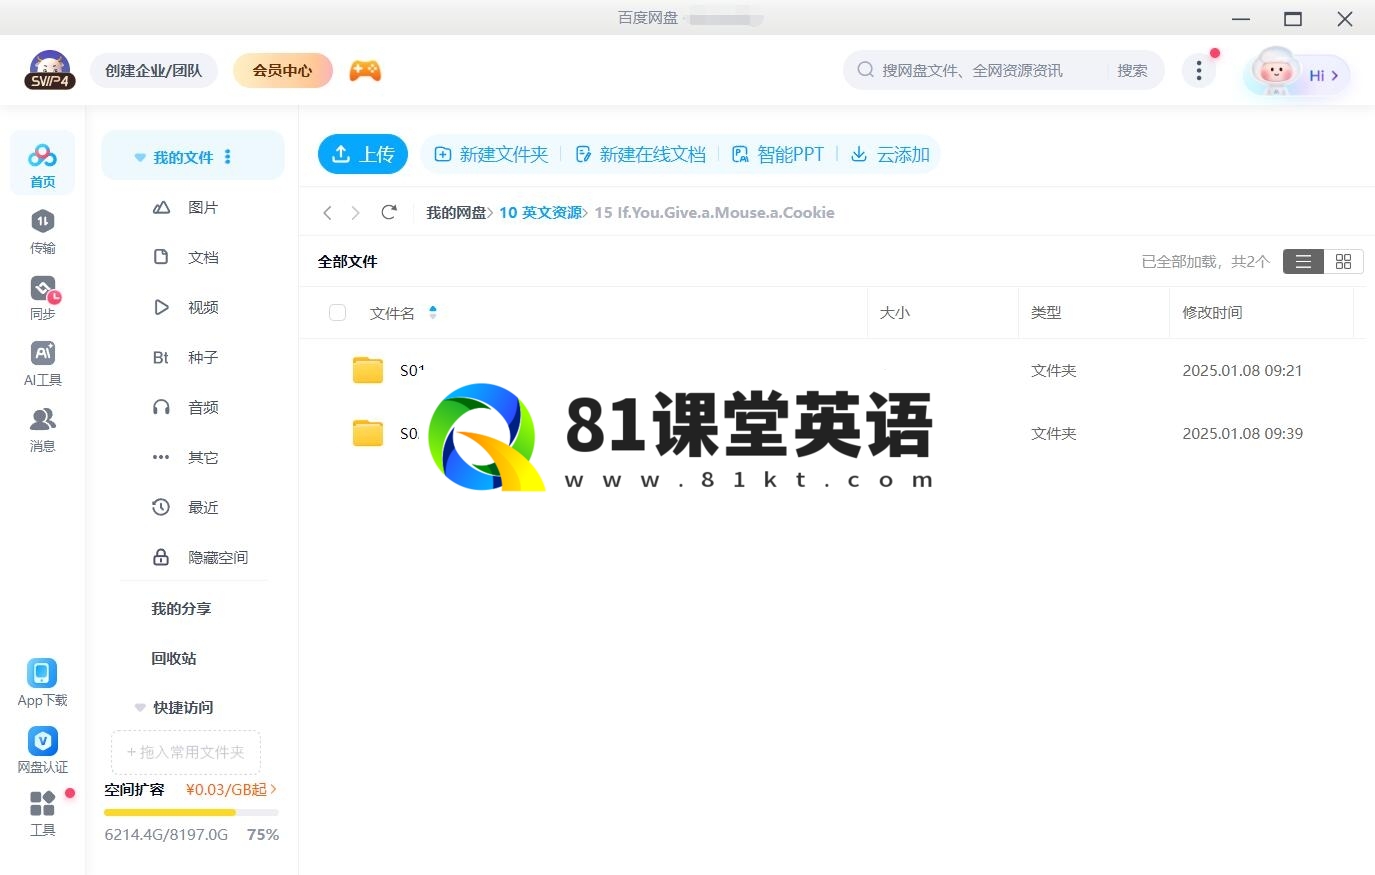The image size is (1375, 875).
Task: Sort by 类型 column header
Action: point(1046,312)
